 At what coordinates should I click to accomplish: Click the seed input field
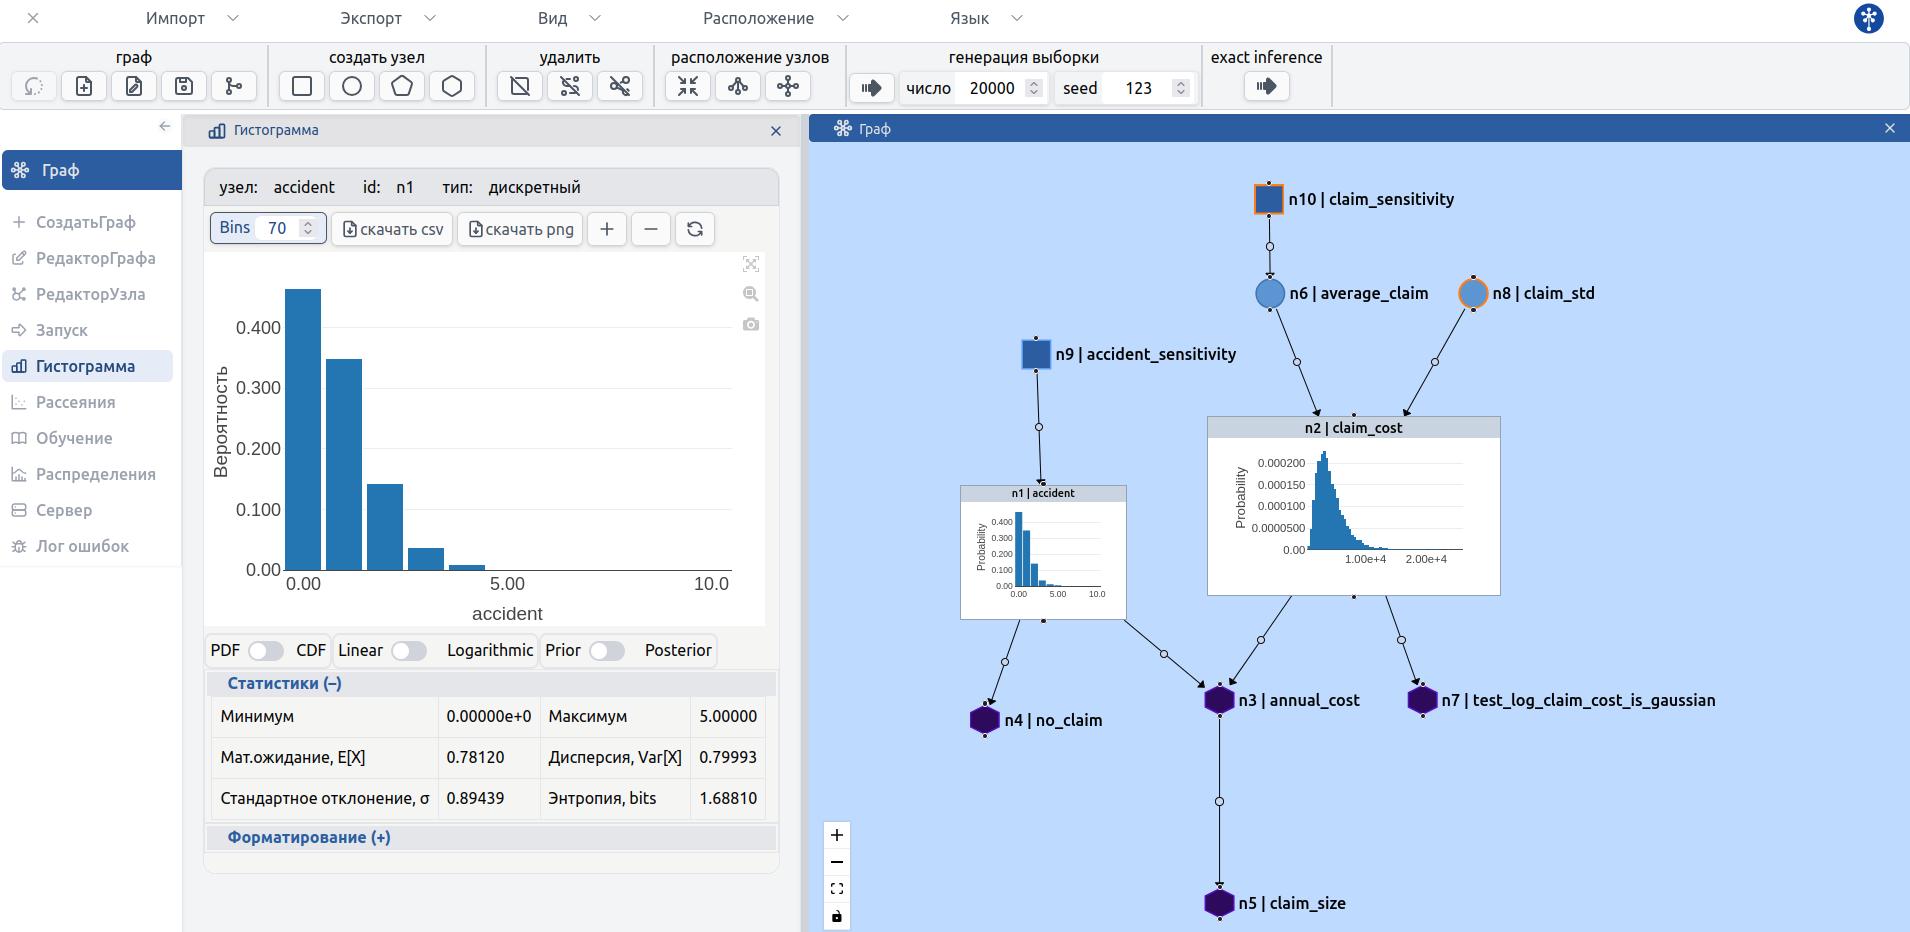pyautogui.click(x=1140, y=88)
